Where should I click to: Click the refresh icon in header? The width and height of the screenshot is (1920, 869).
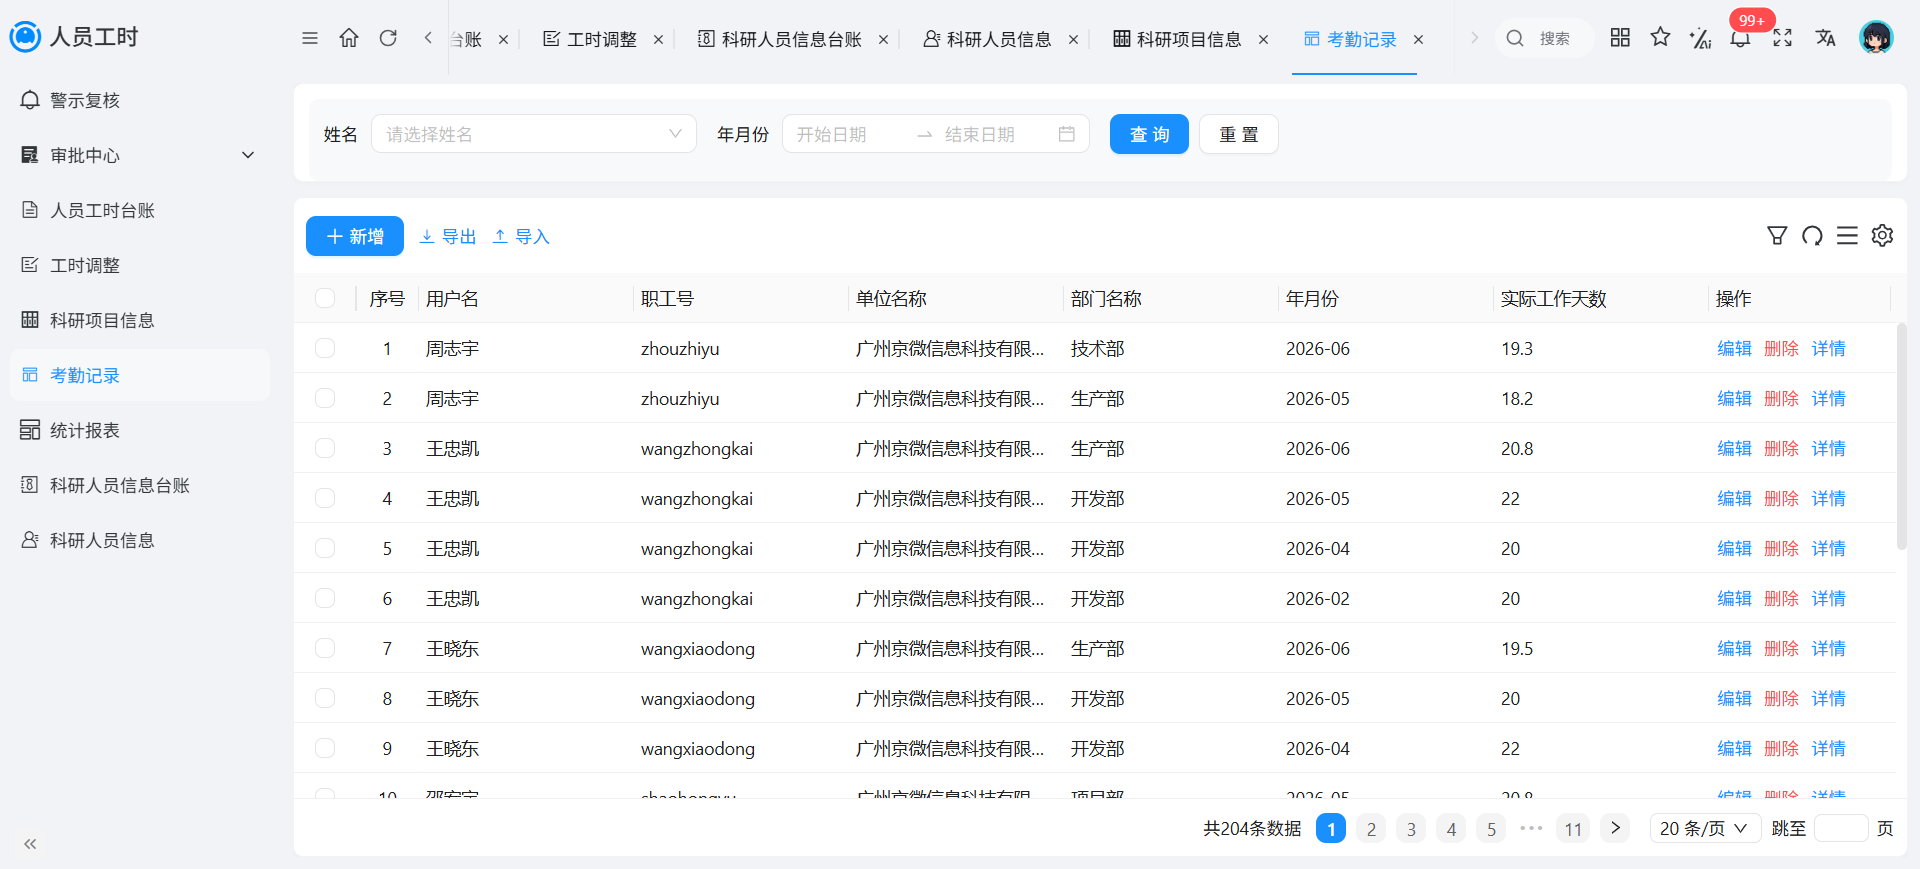pos(388,38)
